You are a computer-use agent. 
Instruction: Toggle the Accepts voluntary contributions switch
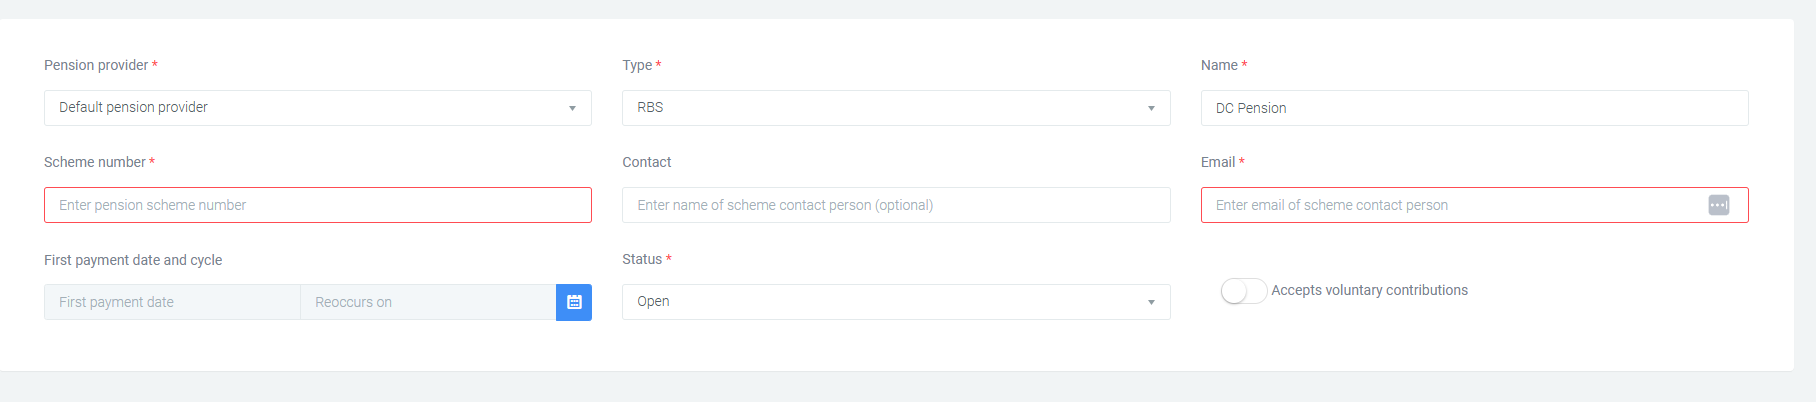pos(1243,291)
